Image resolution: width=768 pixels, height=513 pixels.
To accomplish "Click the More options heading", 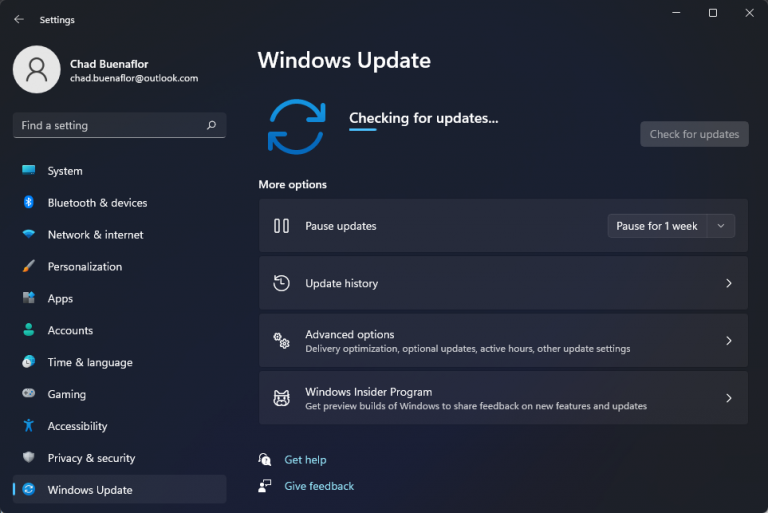I will [292, 184].
